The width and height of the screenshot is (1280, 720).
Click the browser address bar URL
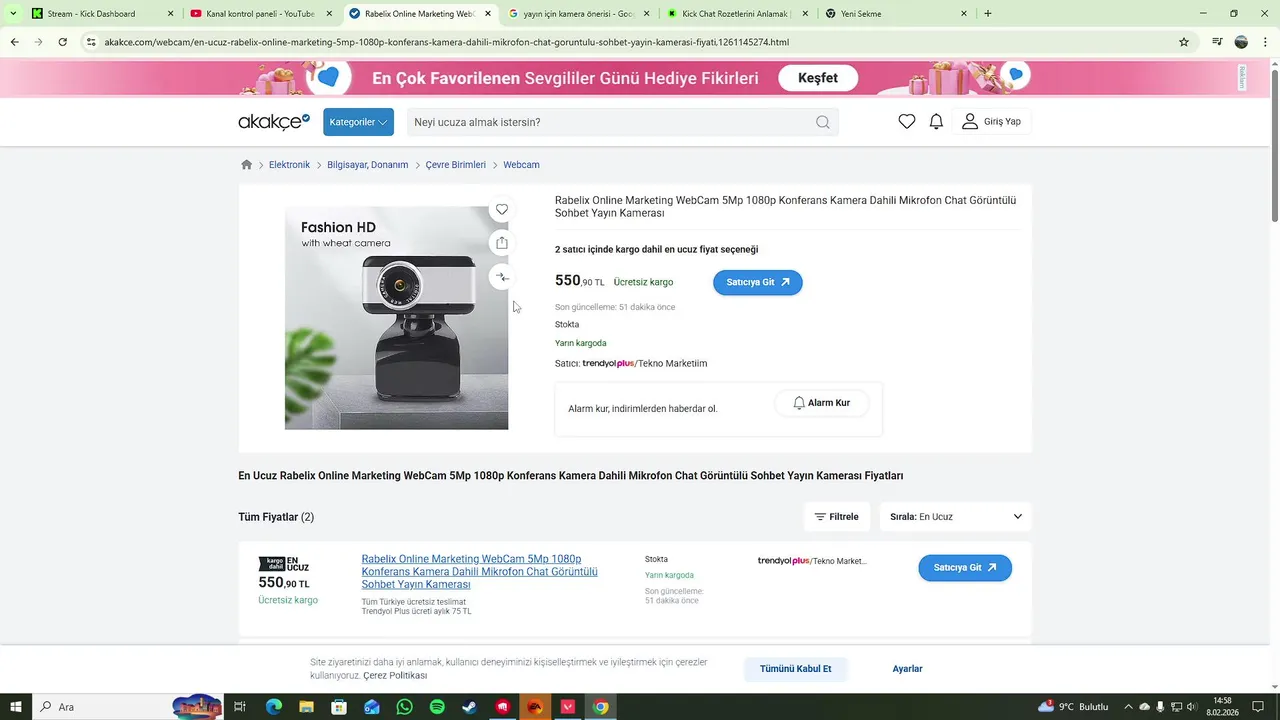[x=446, y=42]
